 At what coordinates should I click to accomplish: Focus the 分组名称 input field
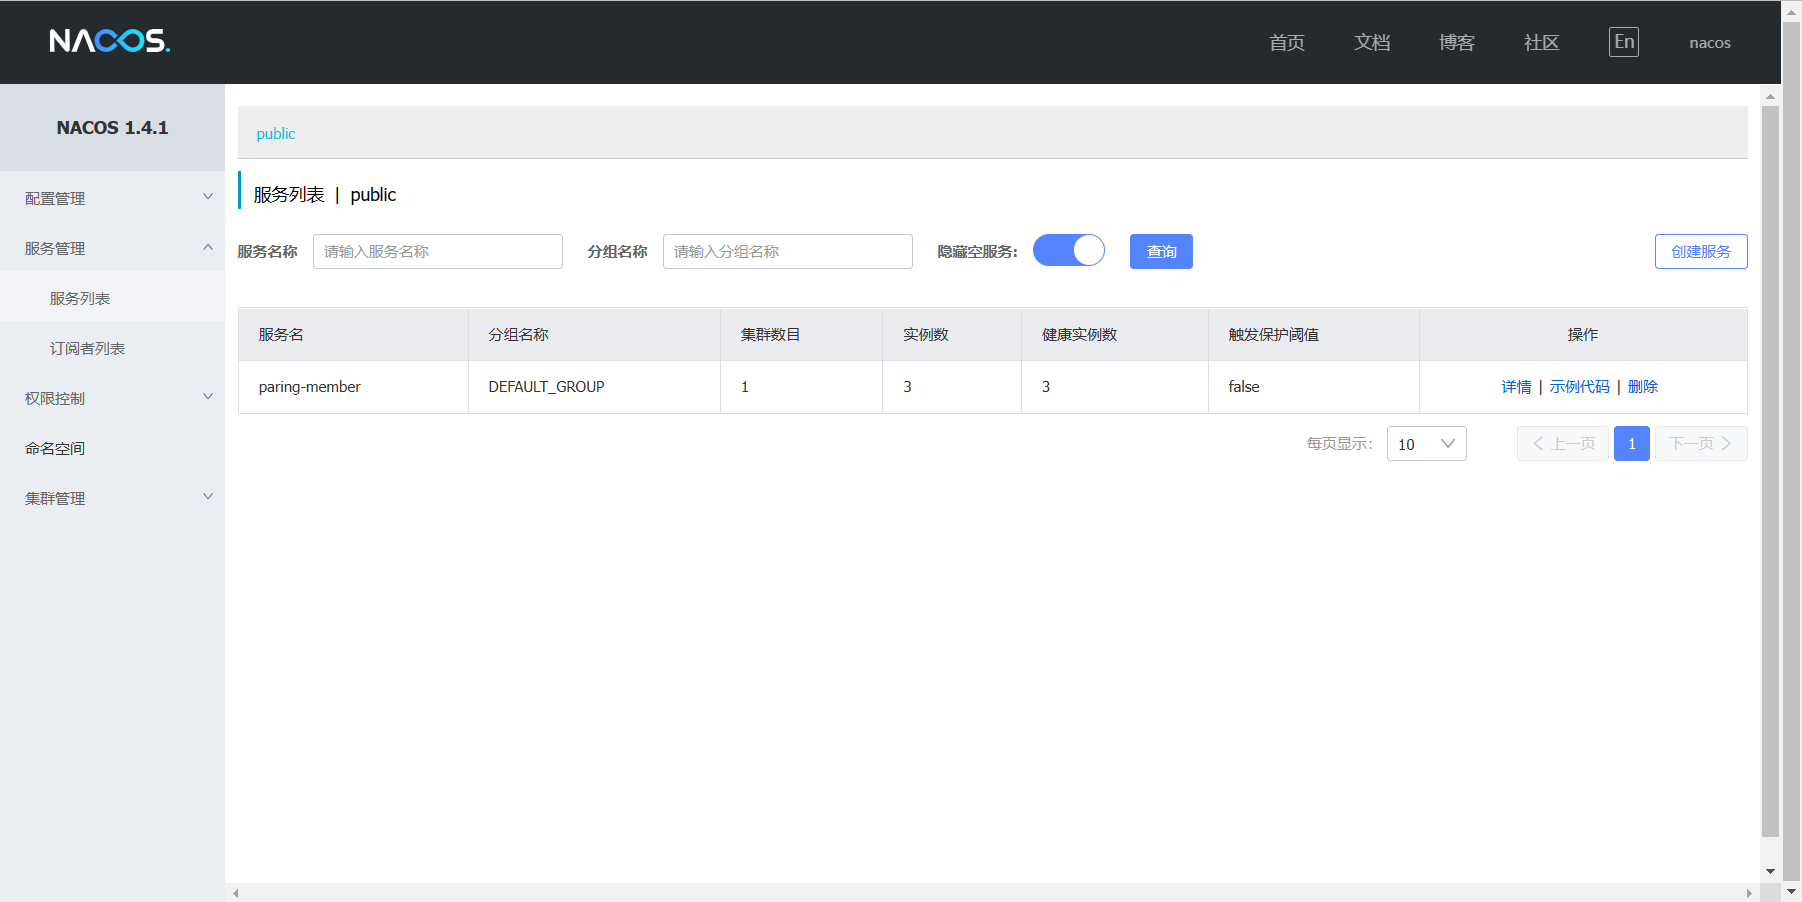click(x=788, y=251)
